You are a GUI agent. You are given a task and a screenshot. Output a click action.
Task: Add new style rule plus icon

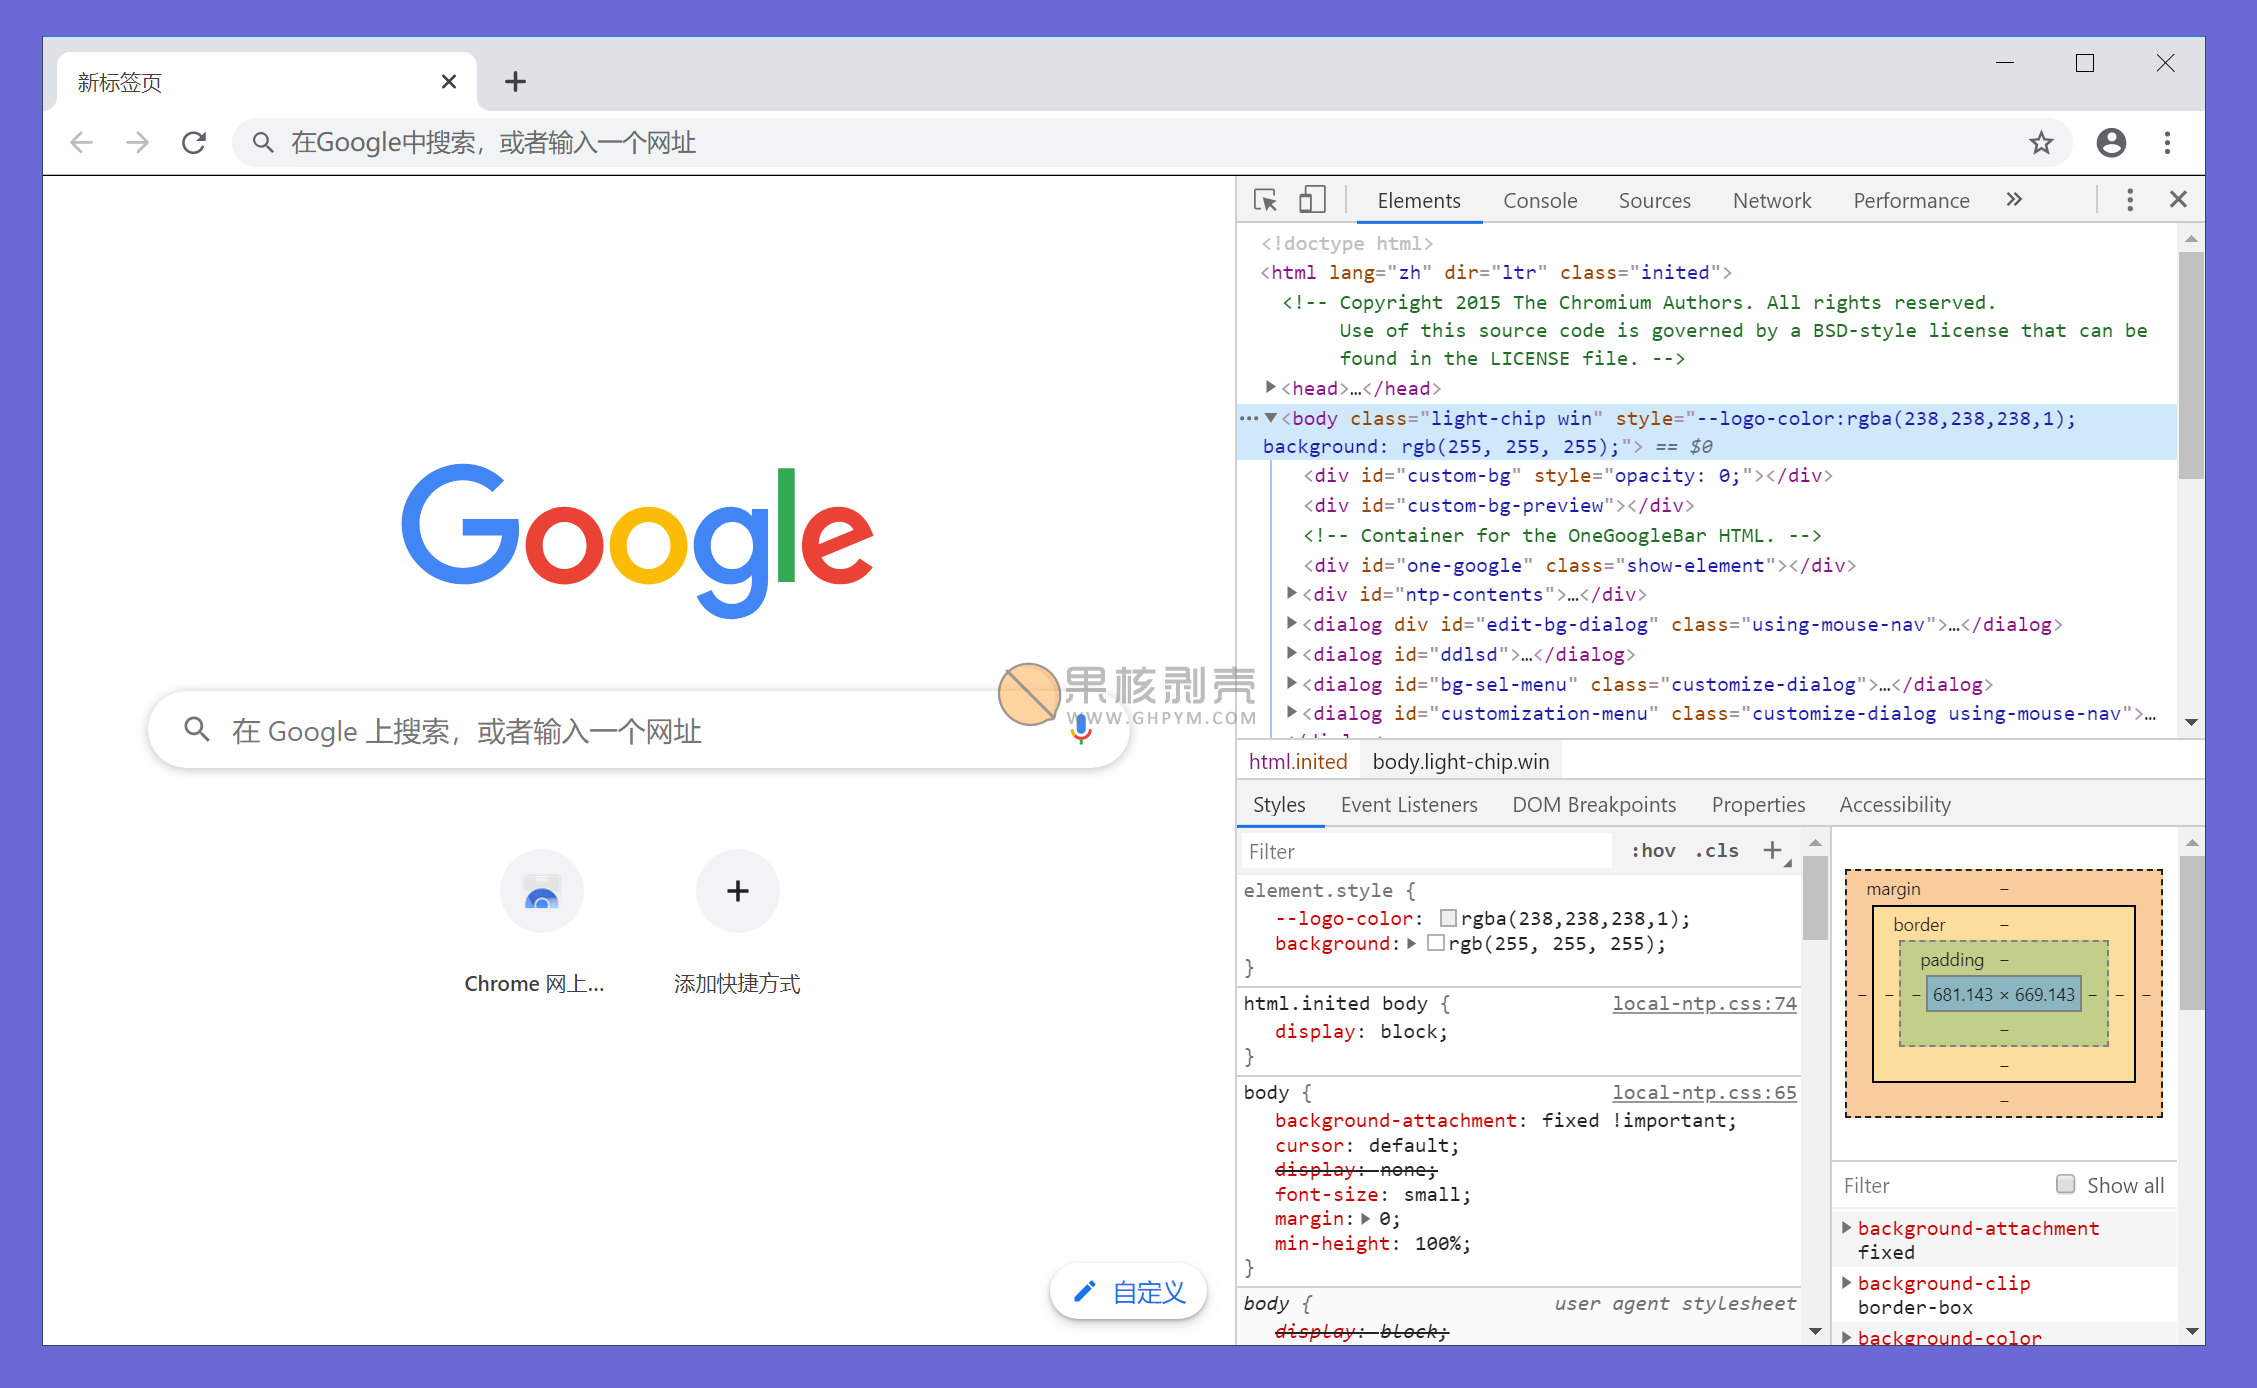[1773, 850]
